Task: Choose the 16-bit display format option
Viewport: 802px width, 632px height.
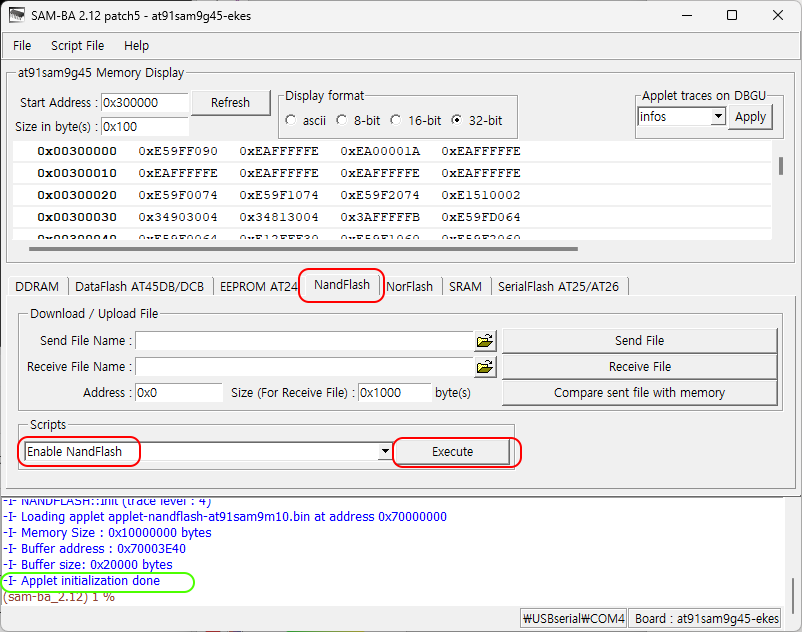Action: pos(396,120)
